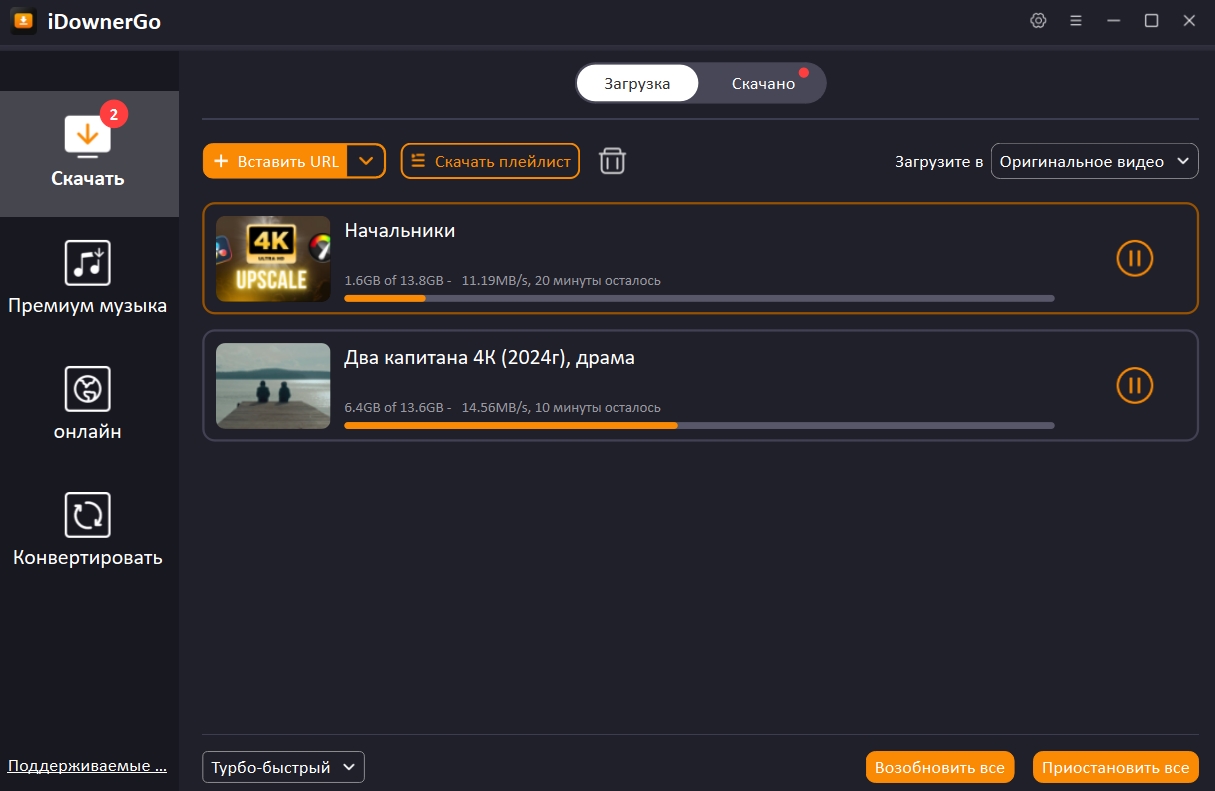This screenshot has height=791, width=1215.
Task: Click the Скачать плейлист button
Action: click(x=490, y=161)
